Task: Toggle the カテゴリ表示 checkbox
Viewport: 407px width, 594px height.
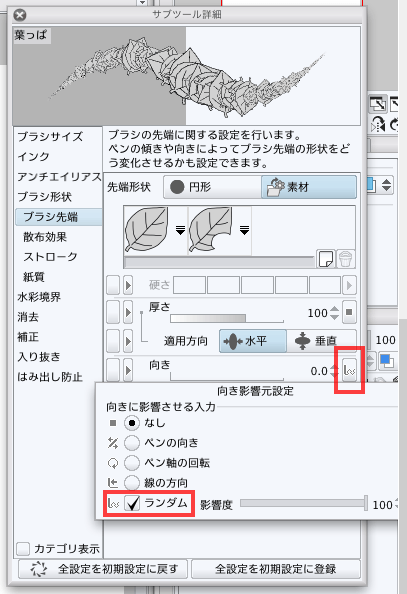Action: point(23,549)
